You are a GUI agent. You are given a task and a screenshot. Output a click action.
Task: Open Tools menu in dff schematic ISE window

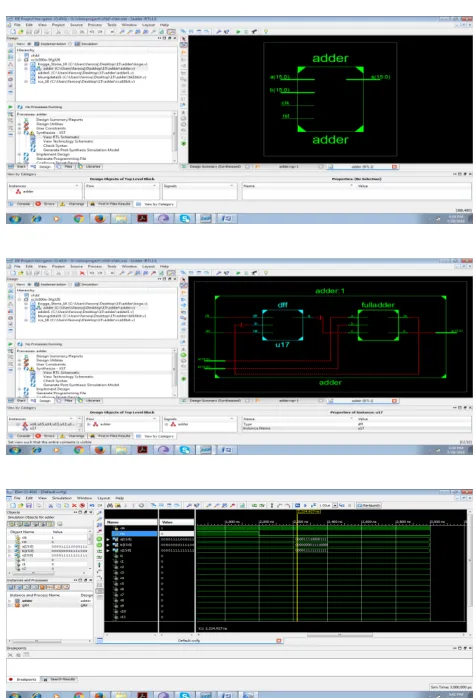coord(112,266)
